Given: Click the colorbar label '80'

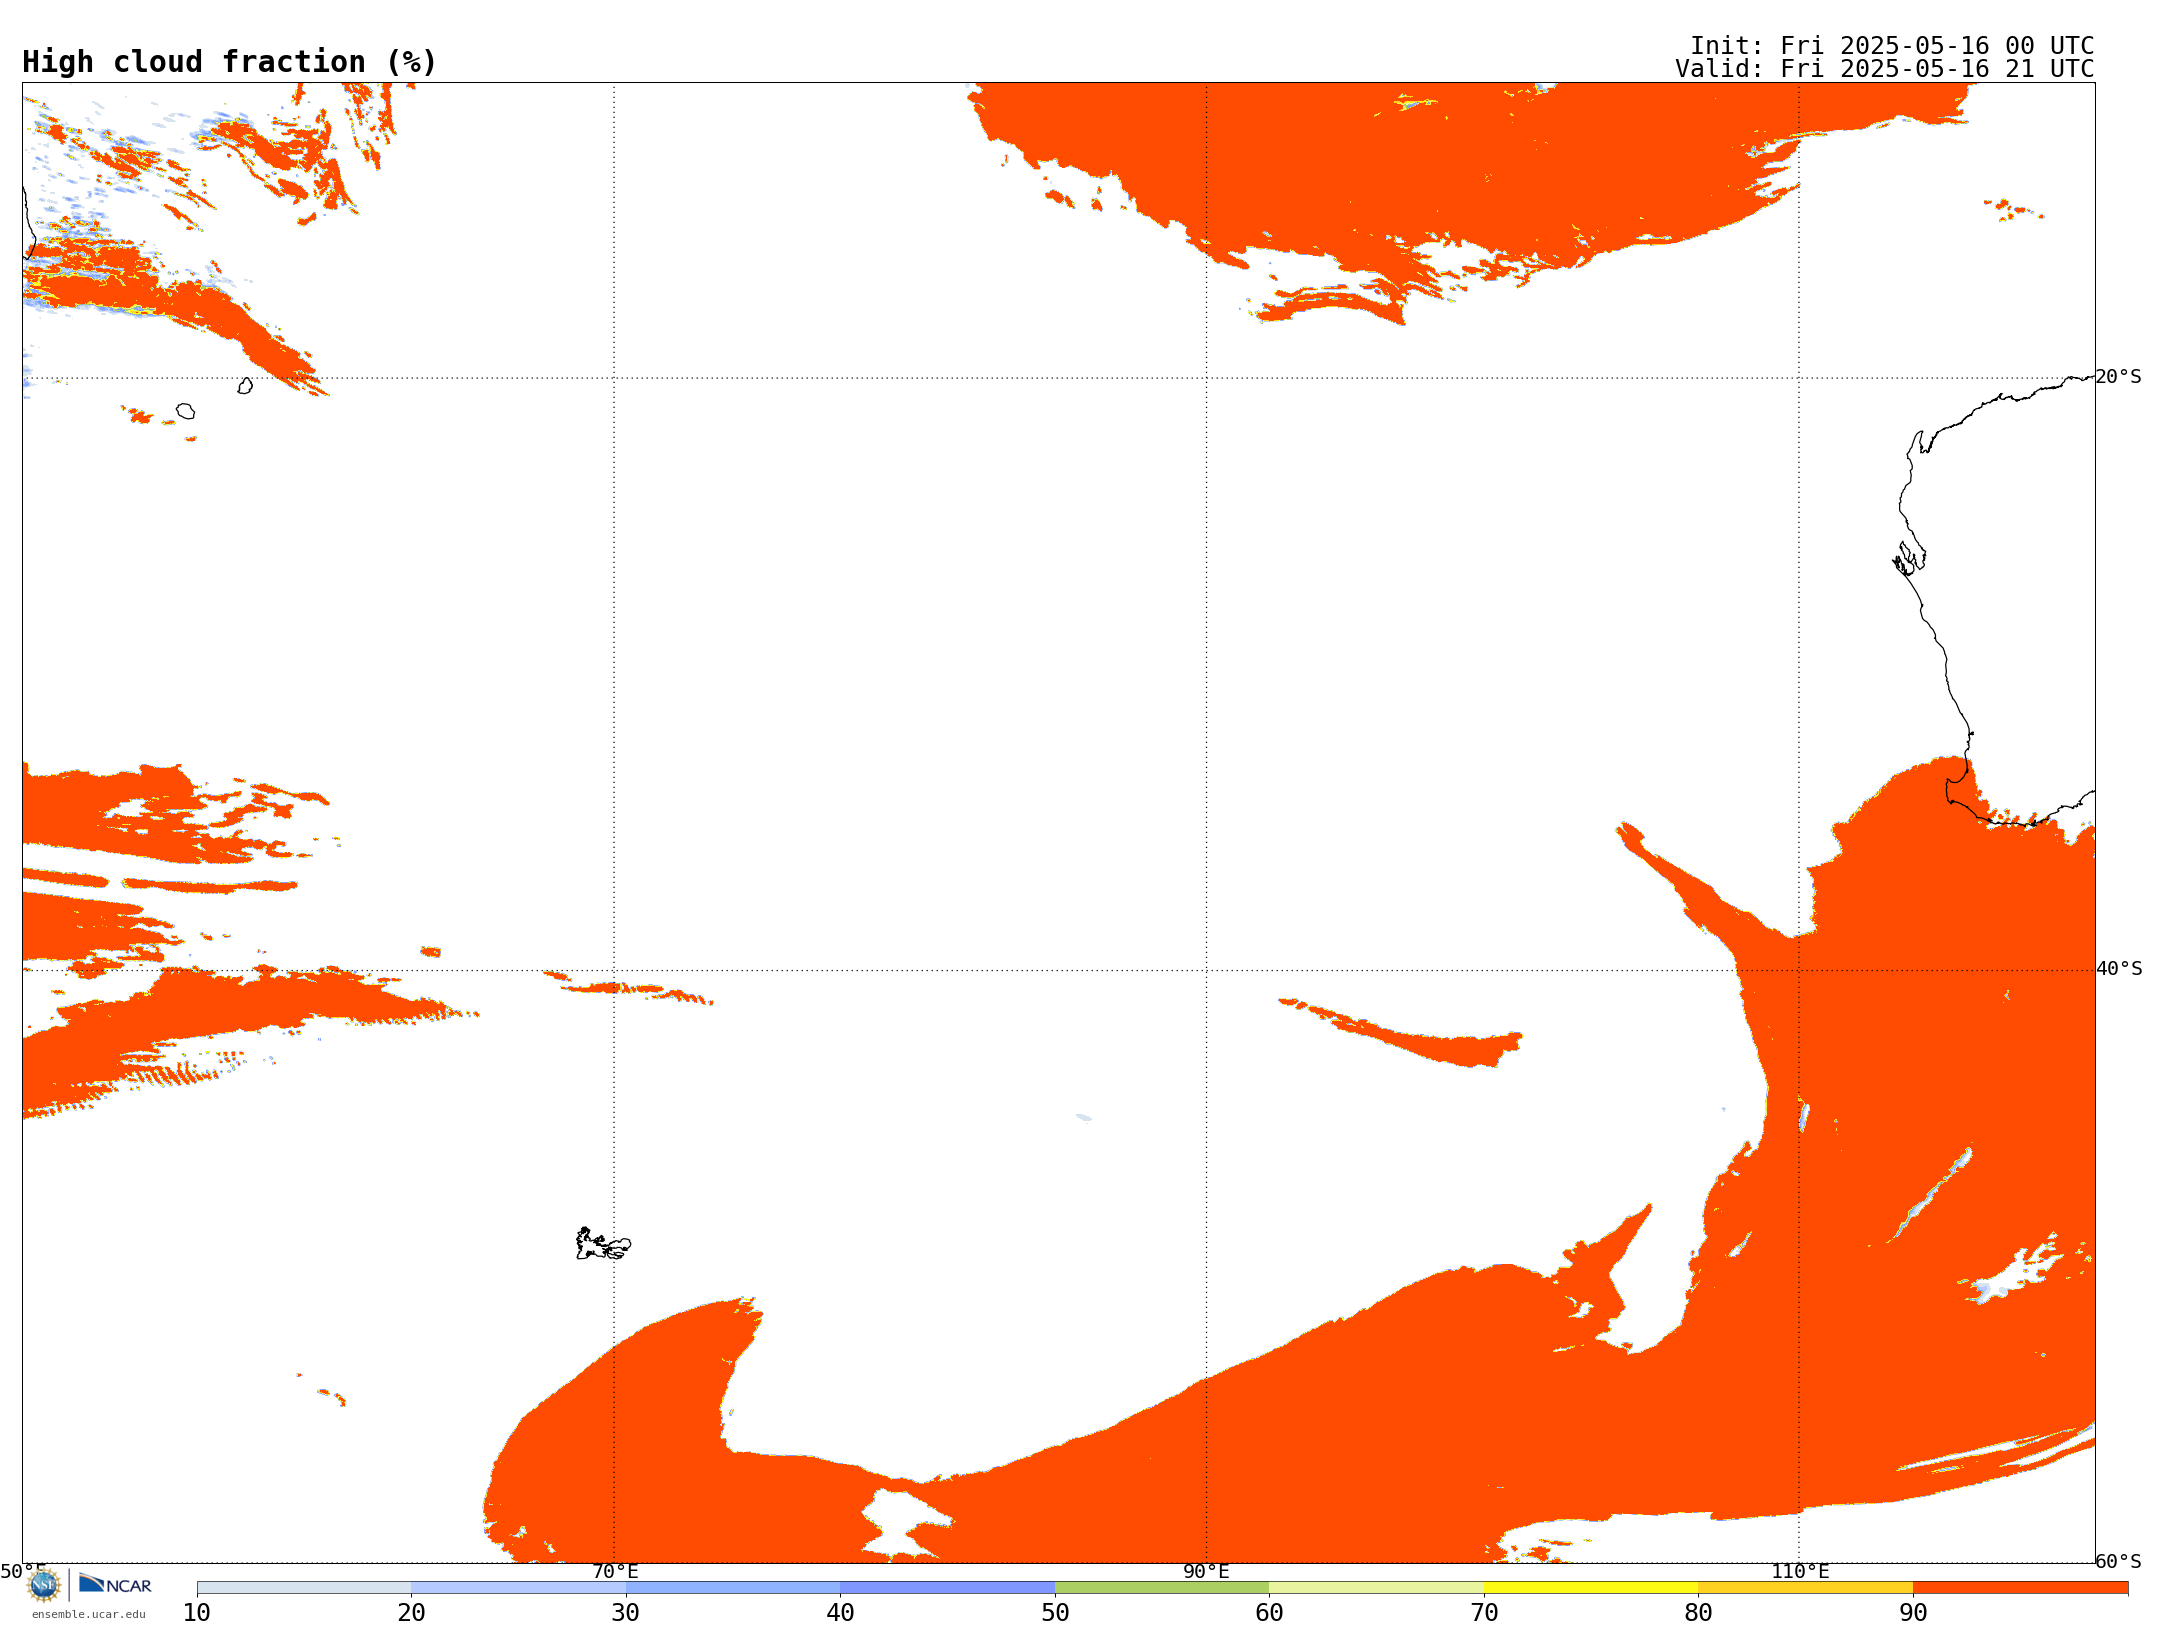Looking at the screenshot, I should tap(1698, 1613).
